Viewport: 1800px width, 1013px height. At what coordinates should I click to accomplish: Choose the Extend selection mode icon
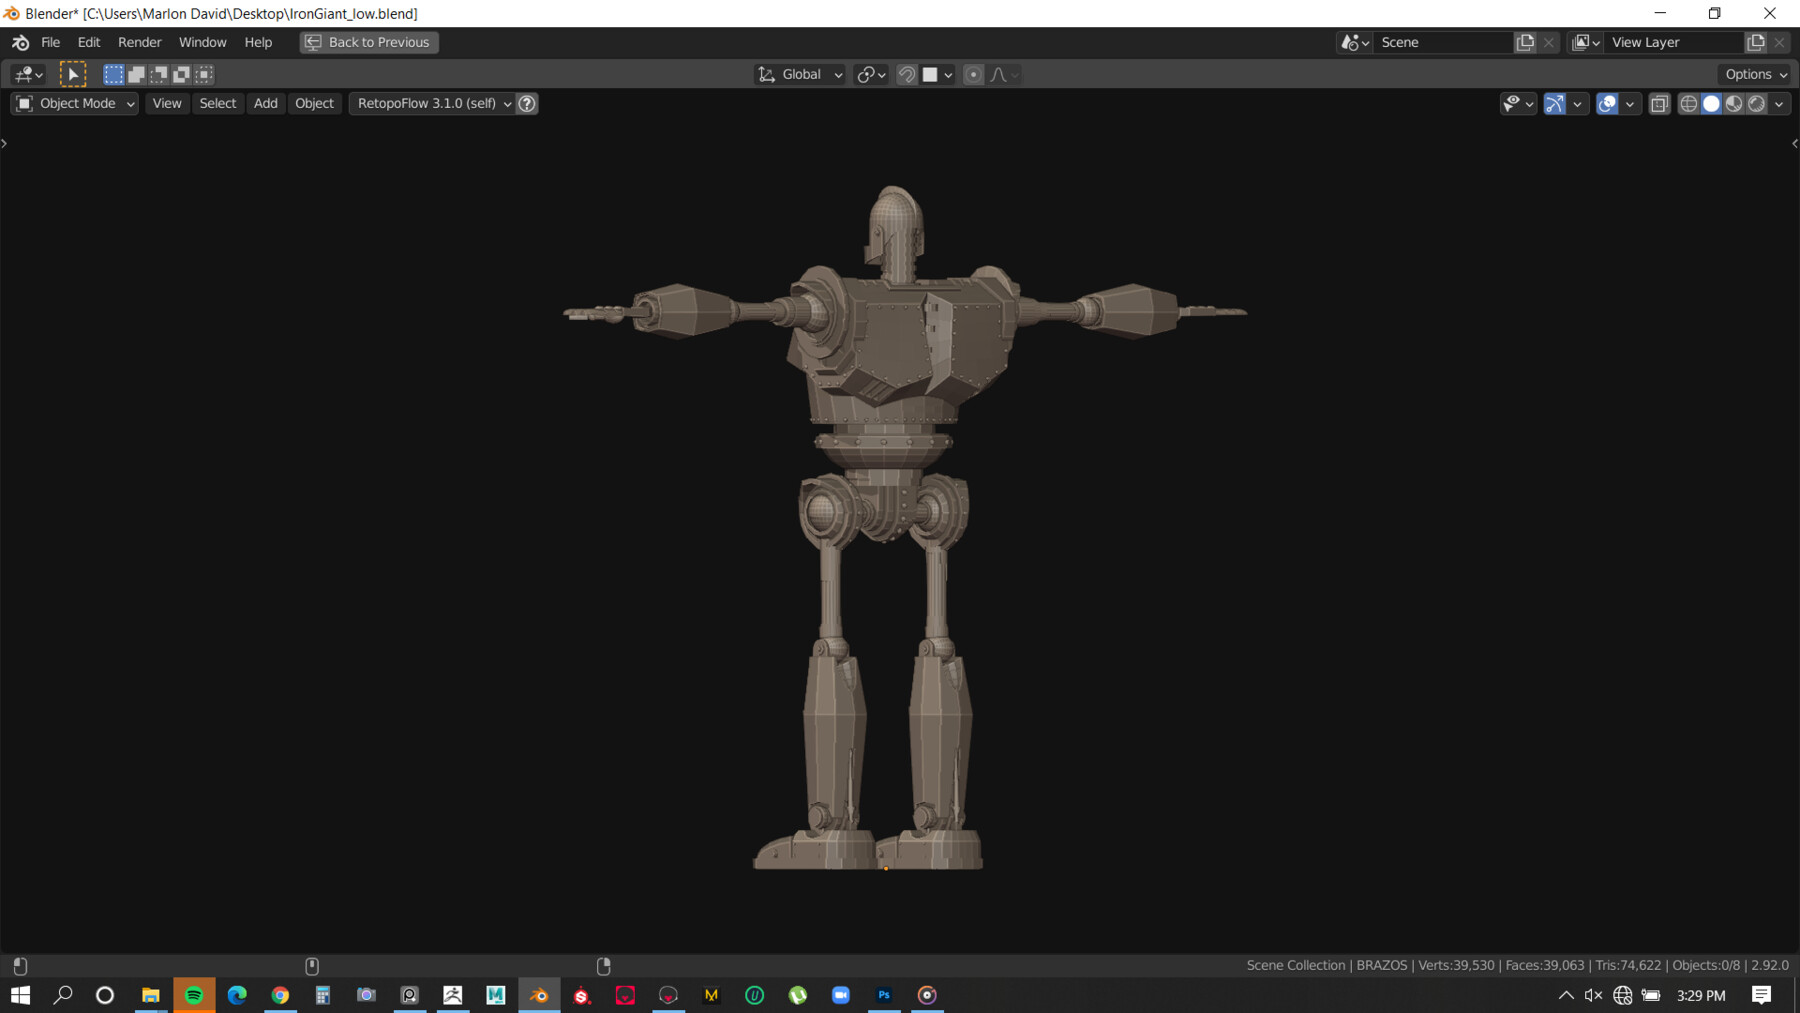coord(136,74)
